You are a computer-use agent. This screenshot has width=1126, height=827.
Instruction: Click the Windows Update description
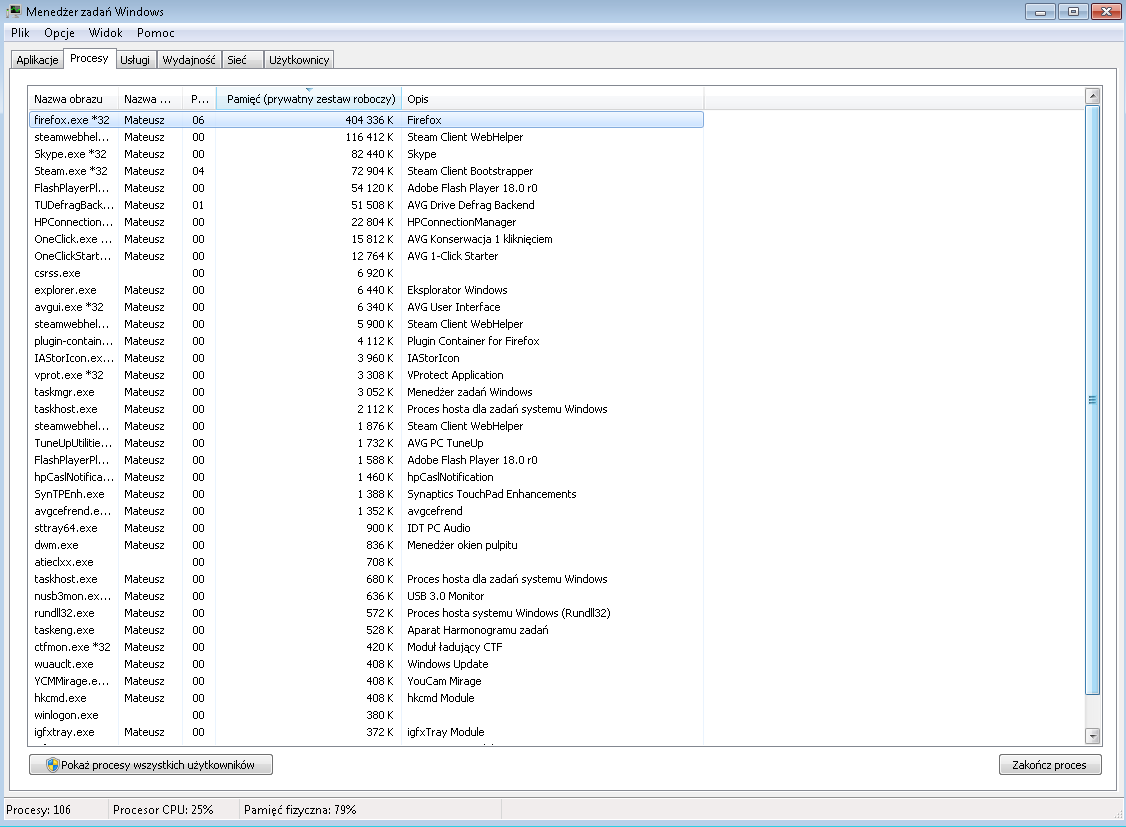click(x=447, y=664)
